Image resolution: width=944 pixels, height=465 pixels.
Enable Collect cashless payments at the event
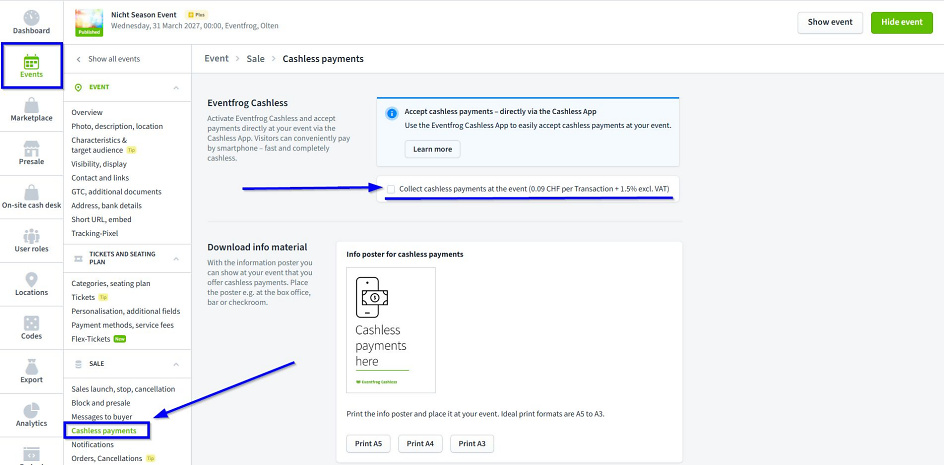pyautogui.click(x=391, y=189)
